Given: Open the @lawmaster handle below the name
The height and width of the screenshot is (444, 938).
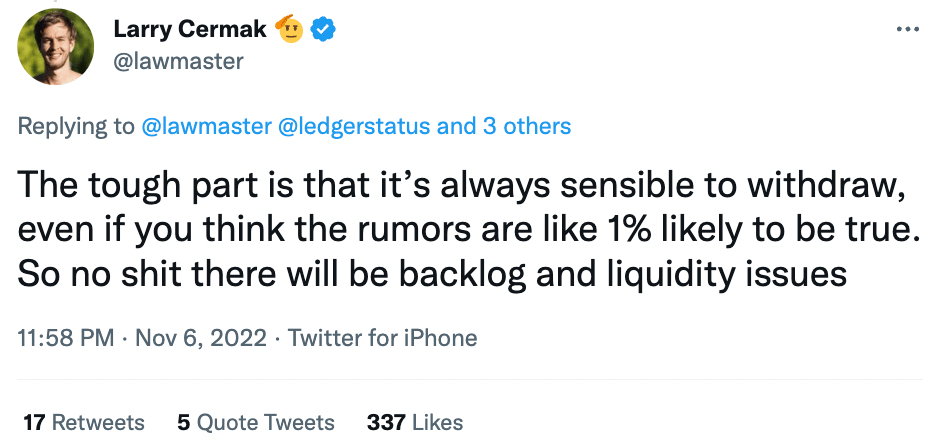Looking at the screenshot, I should [x=177, y=62].
